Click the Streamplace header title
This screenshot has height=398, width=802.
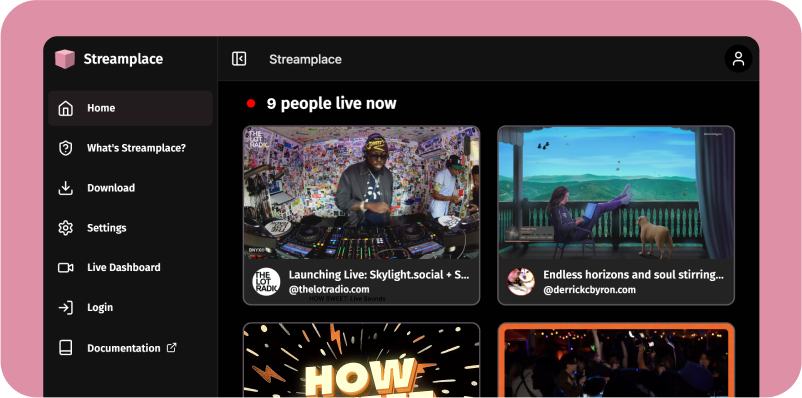[x=305, y=59]
